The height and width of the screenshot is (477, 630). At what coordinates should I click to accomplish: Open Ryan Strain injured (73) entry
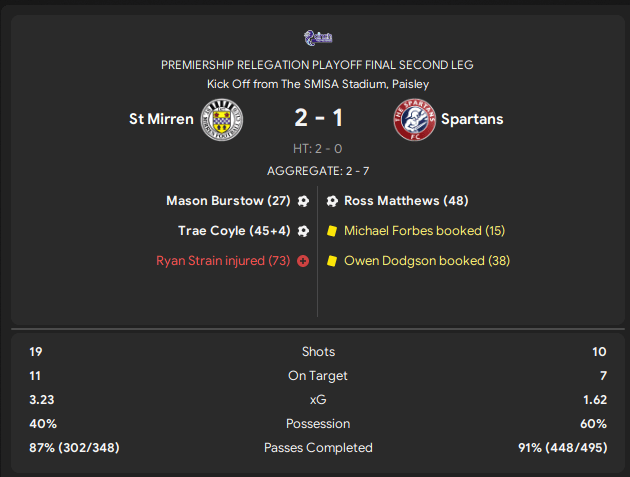coord(224,261)
